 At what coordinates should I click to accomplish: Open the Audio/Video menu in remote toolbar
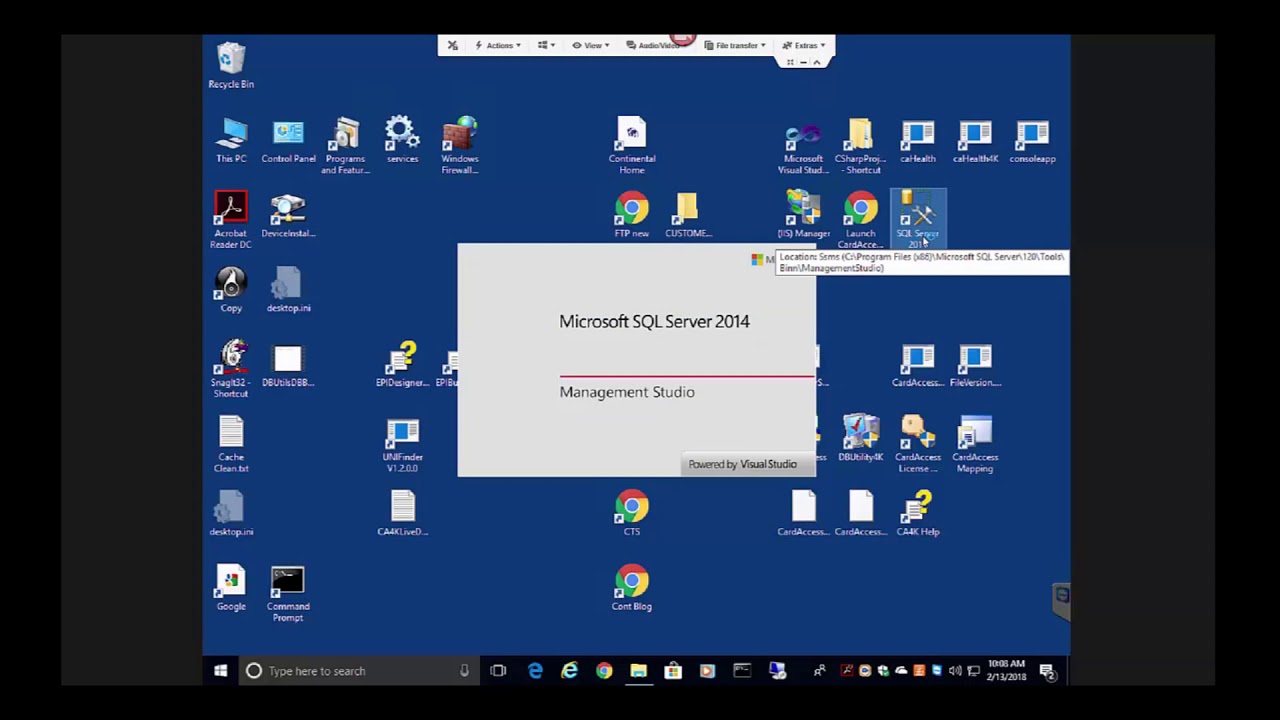(x=656, y=45)
